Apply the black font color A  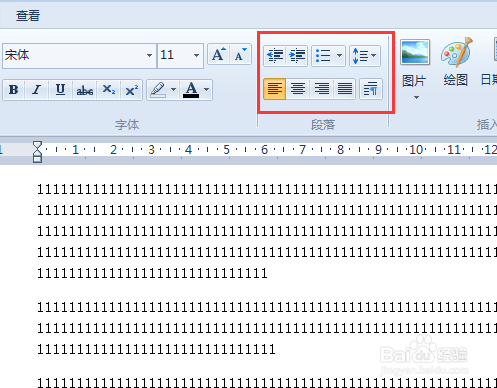(191, 90)
